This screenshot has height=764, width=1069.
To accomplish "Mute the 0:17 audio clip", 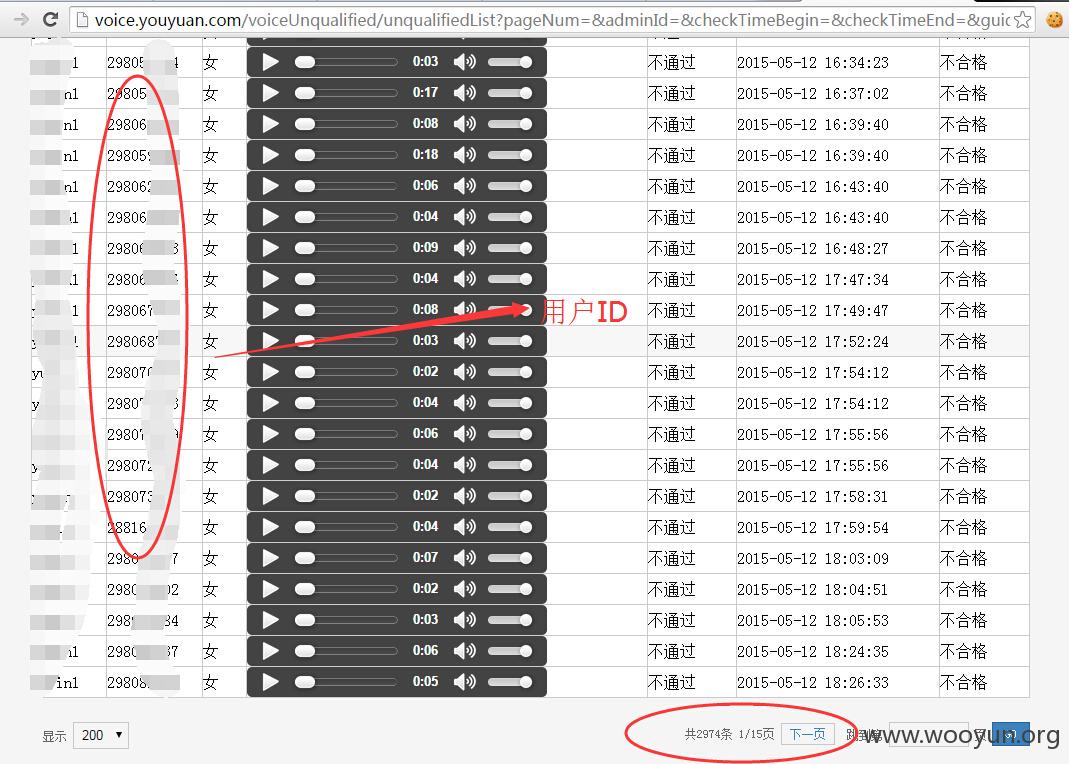I will click(x=465, y=93).
